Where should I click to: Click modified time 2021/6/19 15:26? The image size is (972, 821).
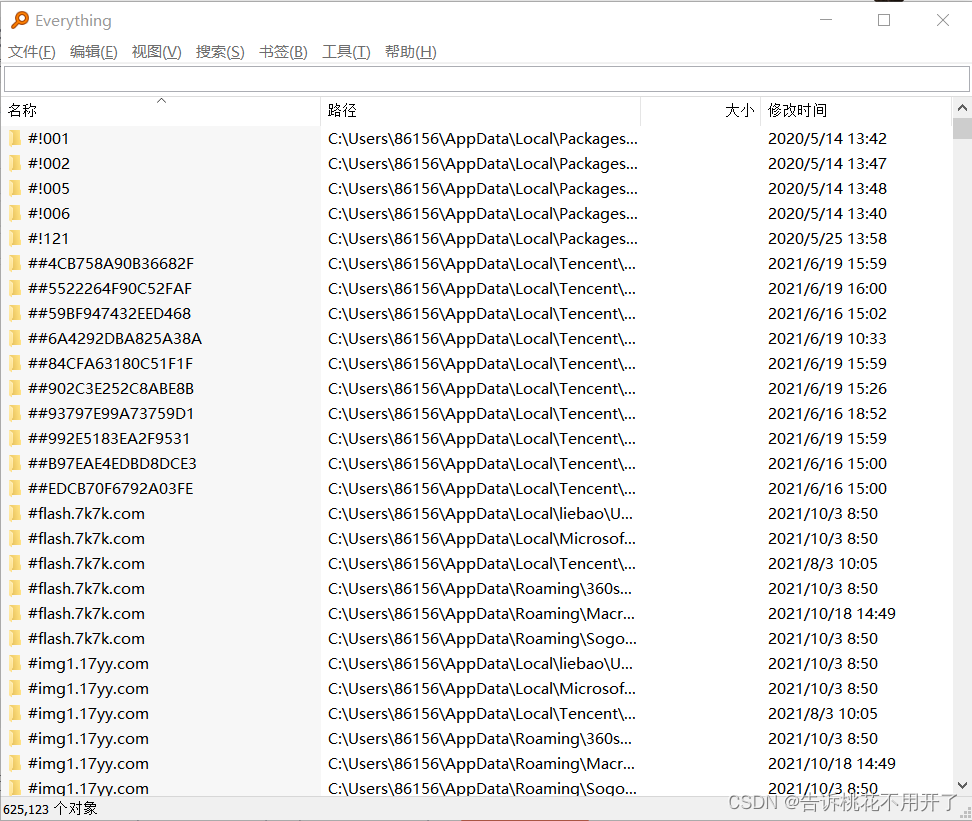coord(827,388)
